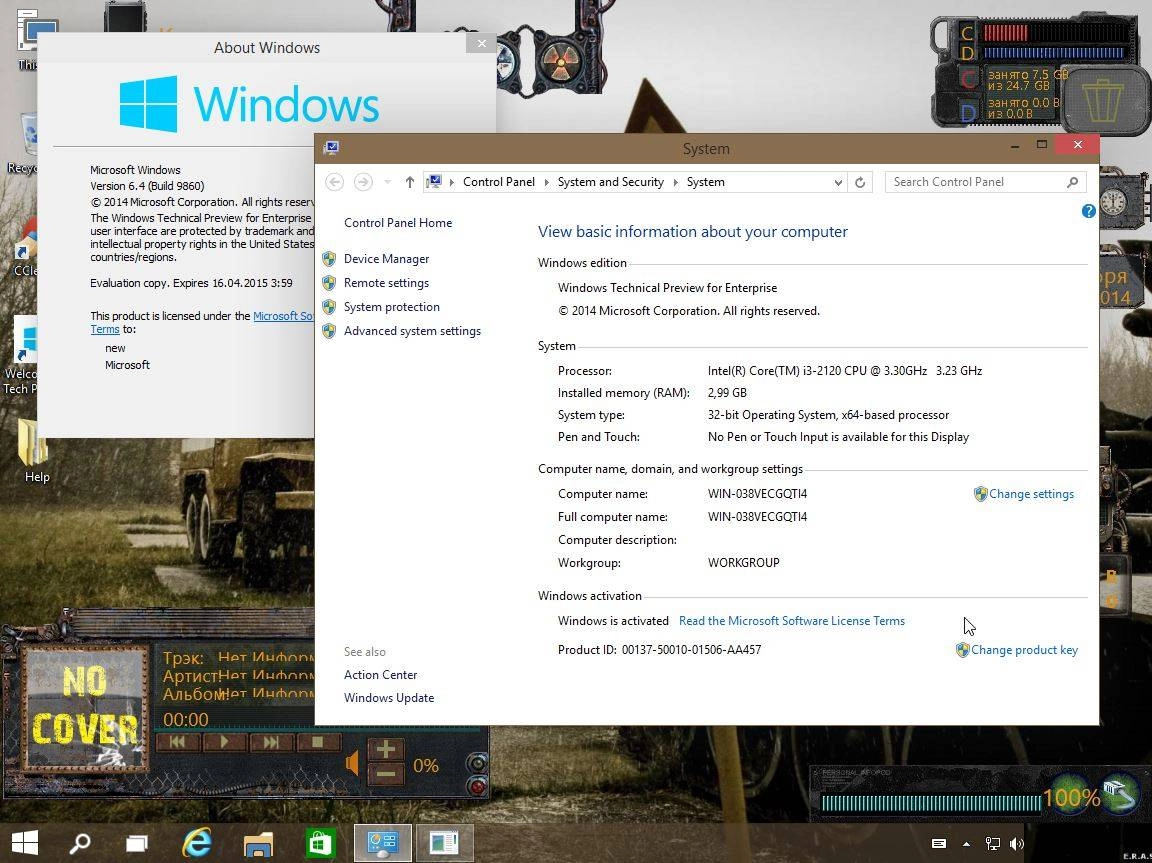Click the Refresh button in address bar

[x=860, y=182]
